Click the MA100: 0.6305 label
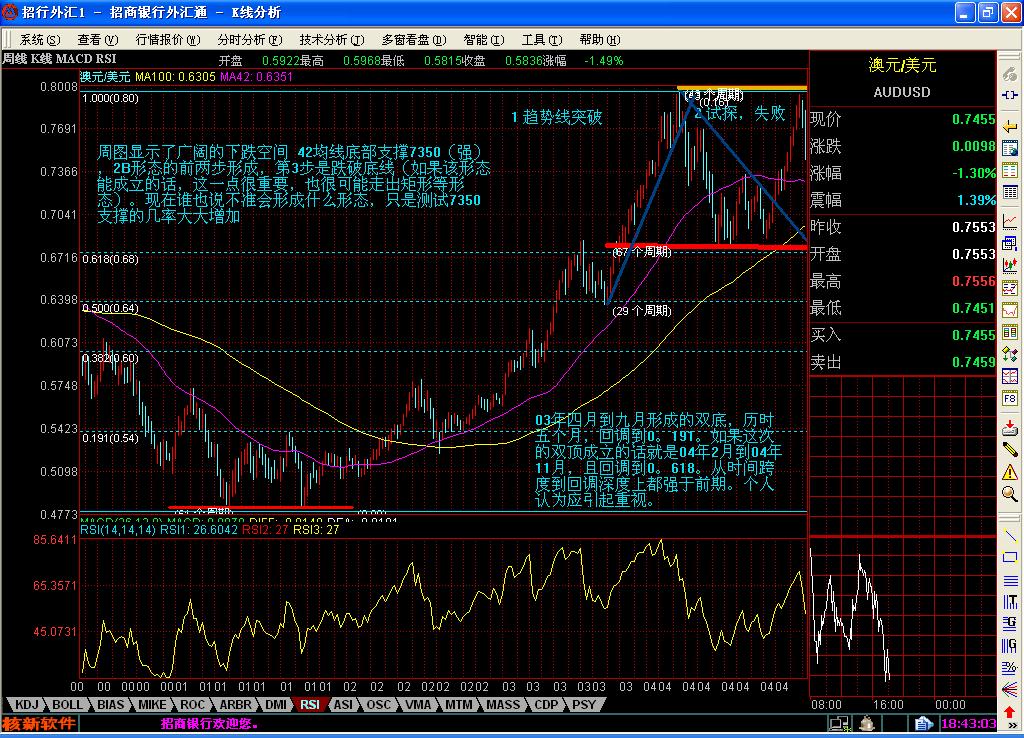Image resolution: width=1024 pixels, height=738 pixels. pyautogui.click(x=175, y=77)
